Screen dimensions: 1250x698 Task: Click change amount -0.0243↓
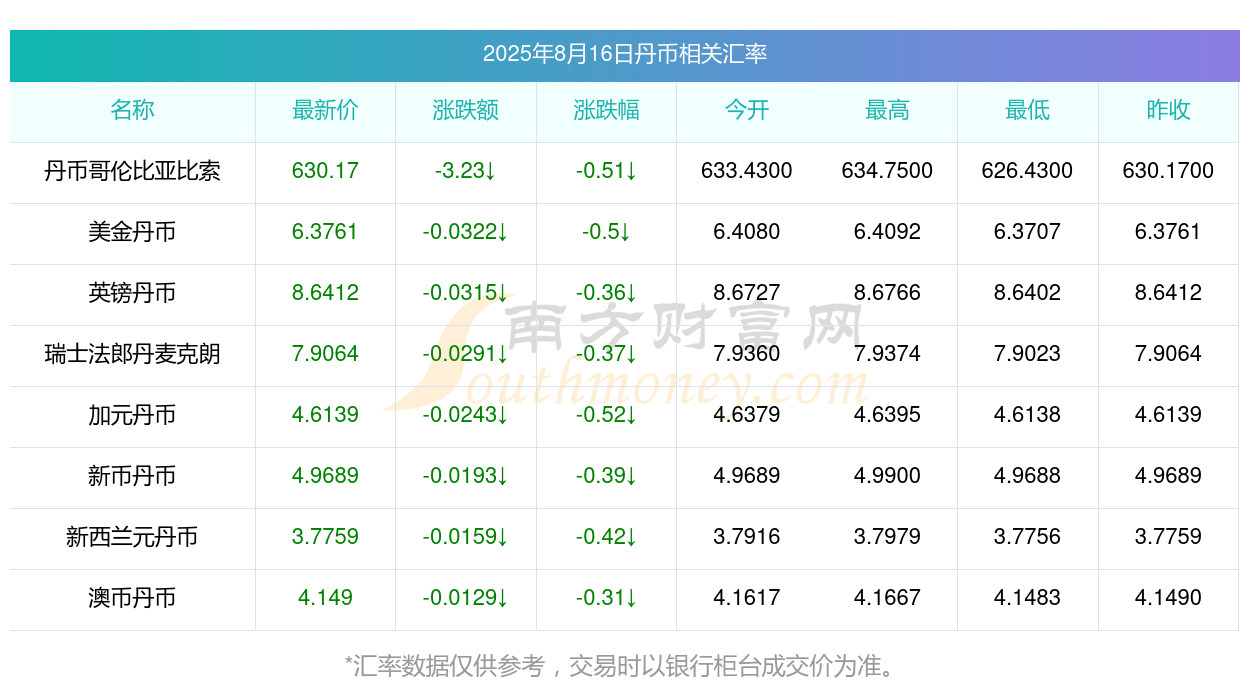[x=466, y=415]
